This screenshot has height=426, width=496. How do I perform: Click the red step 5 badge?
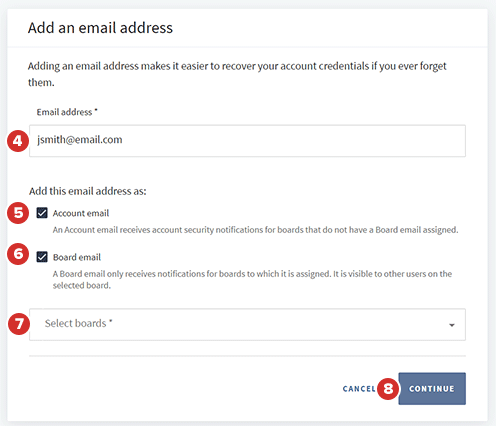pos(18,213)
